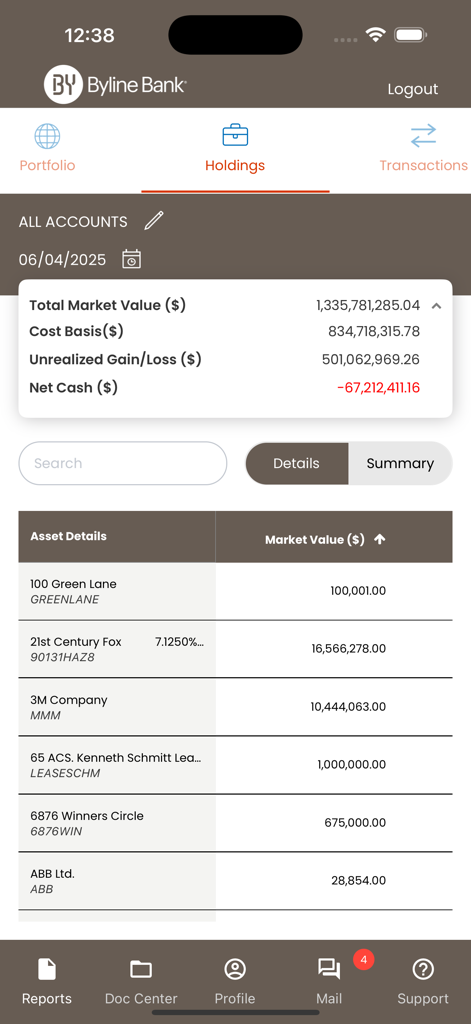This screenshot has height=1024, width=471.
Task: Tap the Support label
Action: click(x=423, y=999)
